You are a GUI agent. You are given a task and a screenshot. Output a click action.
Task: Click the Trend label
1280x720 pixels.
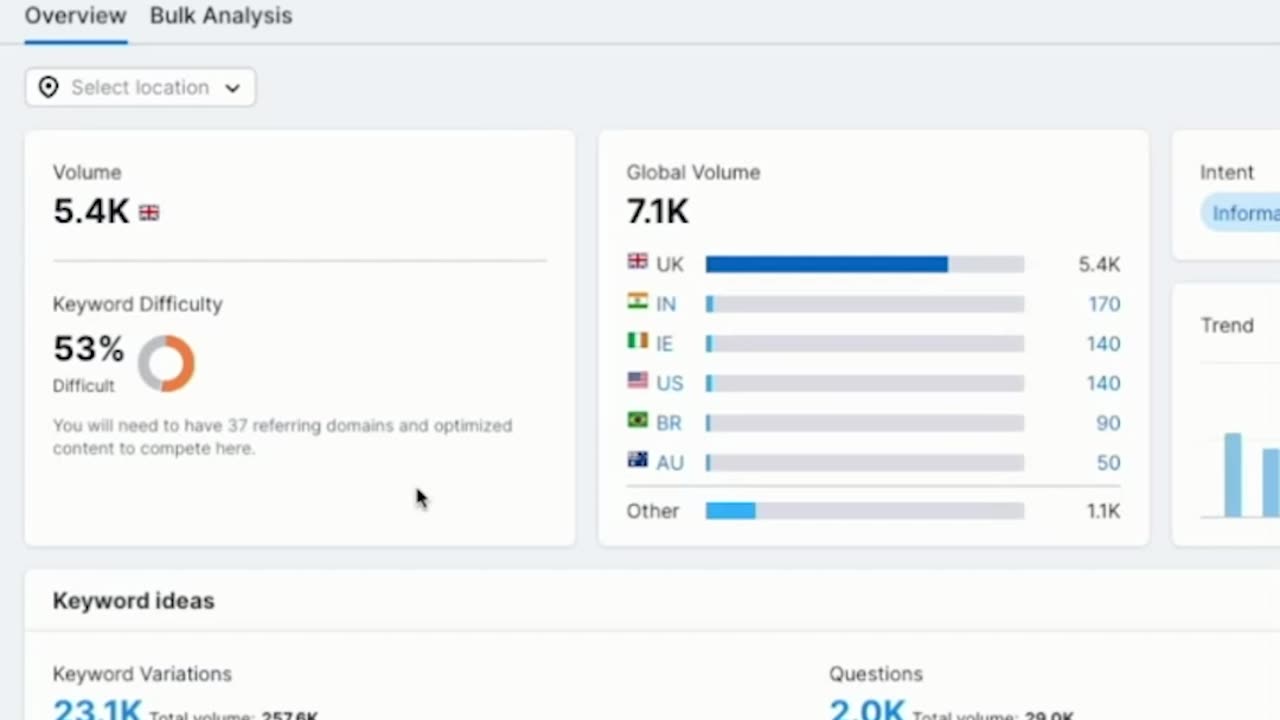tap(1227, 326)
